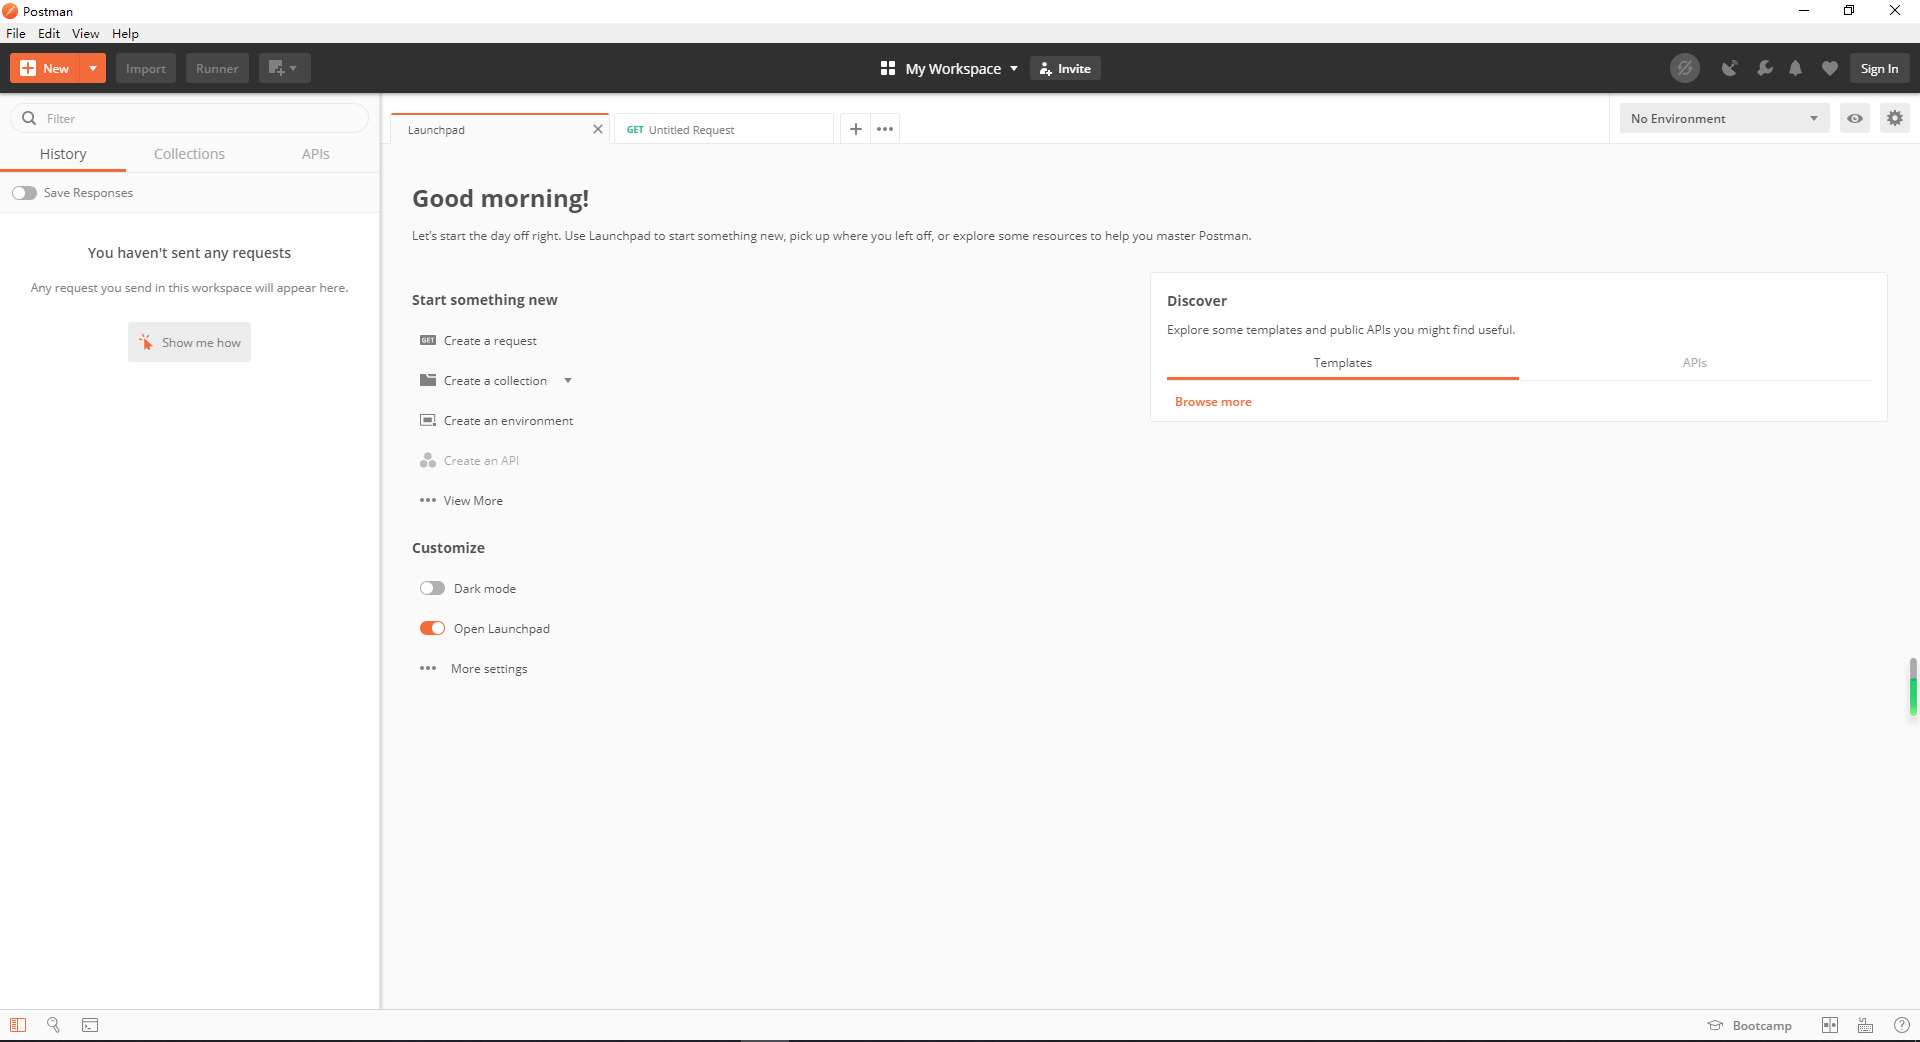1920x1042 pixels.
Task: Click the workspace grid icon
Action: [888, 68]
